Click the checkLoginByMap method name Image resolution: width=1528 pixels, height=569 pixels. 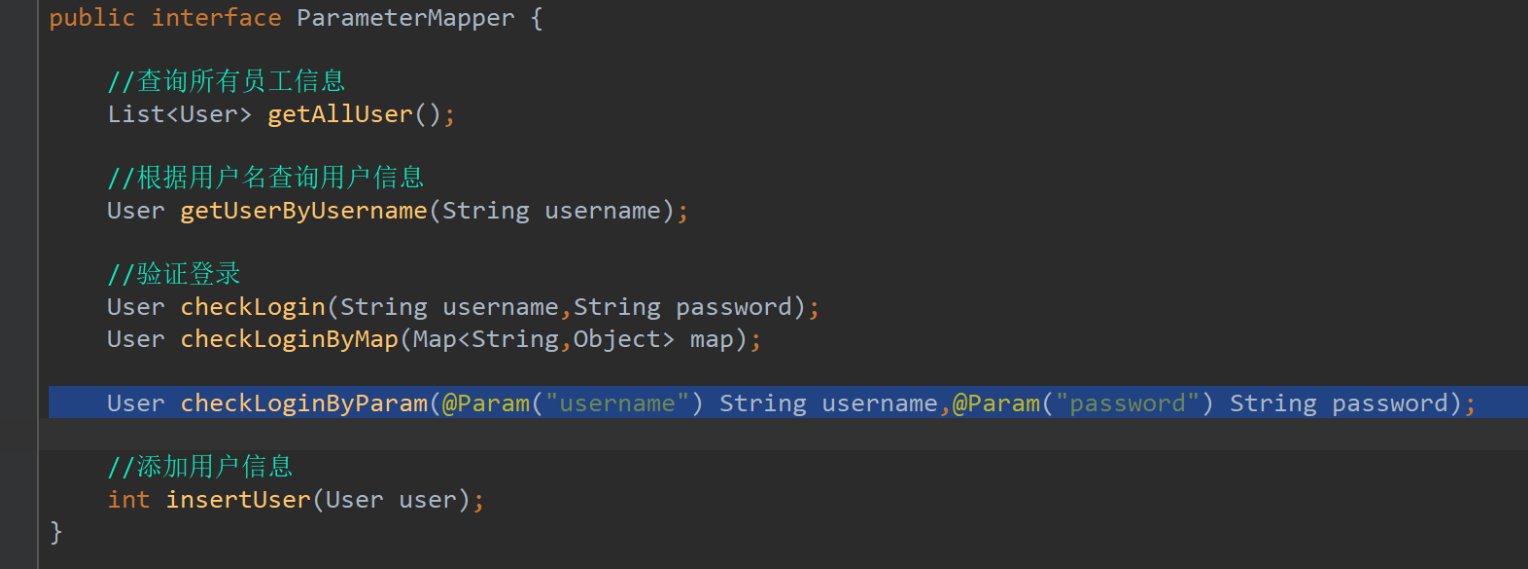pyautogui.click(x=290, y=339)
